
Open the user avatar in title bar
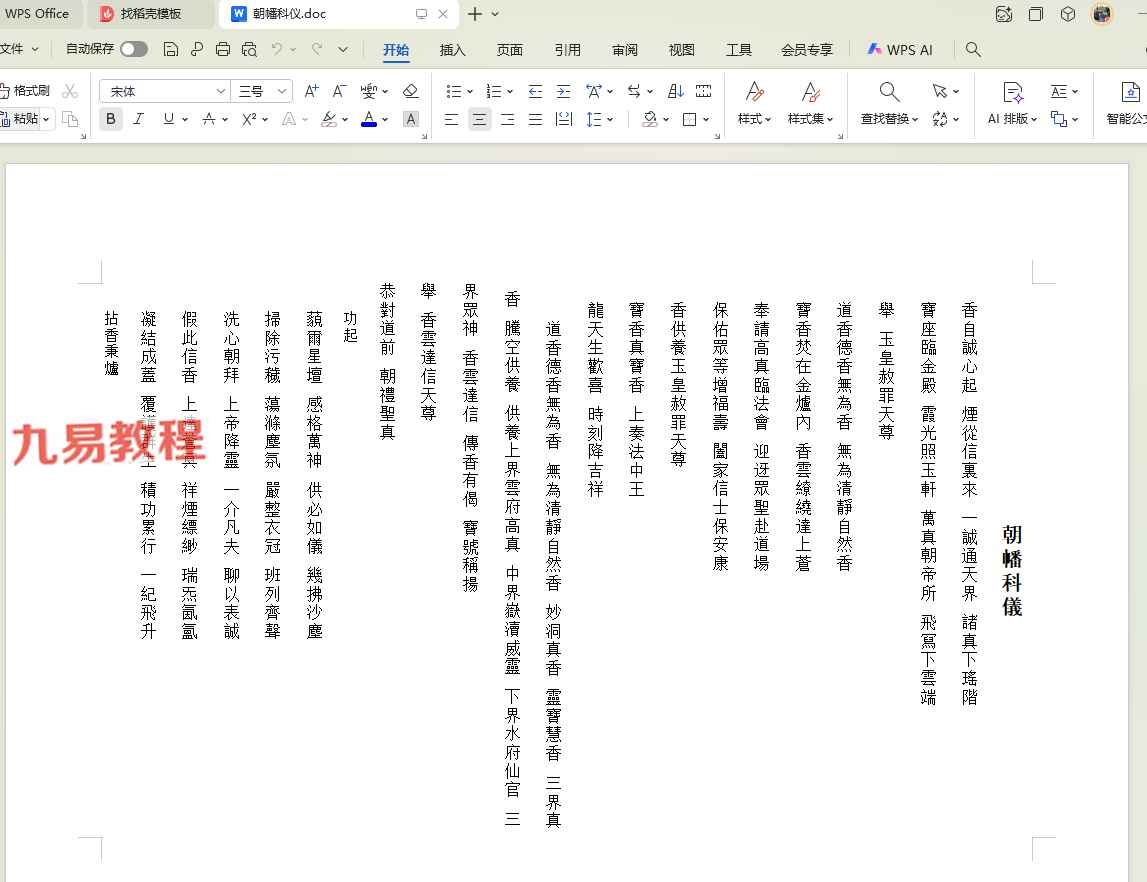(x=1102, y=13)
